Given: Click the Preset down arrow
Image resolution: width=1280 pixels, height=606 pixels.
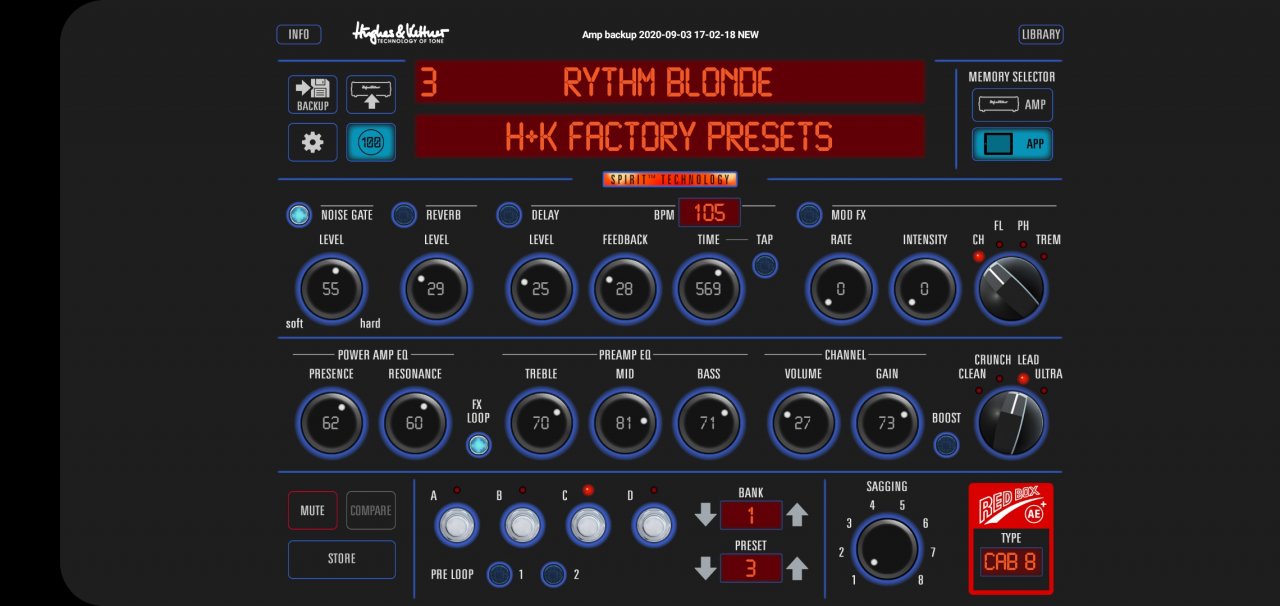Looking at the screenshot, I should [x=706, y=568].
